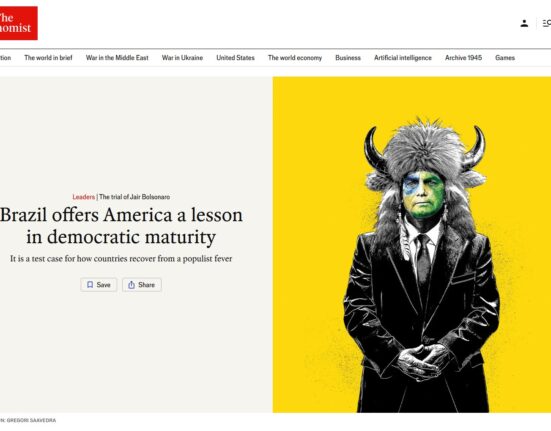Open Archive 1945 from navigation
This screenshot has height=431, width=551.
[463, 58]
